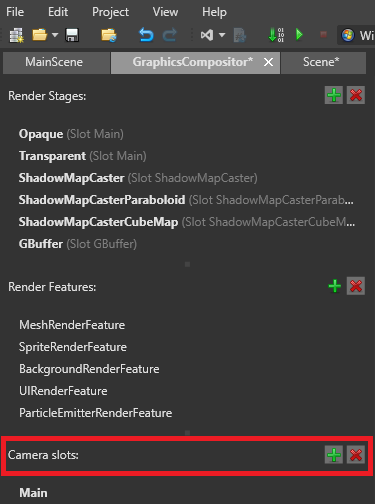Screen dimensions: 375x504
Task: Close the GraphicsCompositor tab
Action: click(x=269, y=62)
